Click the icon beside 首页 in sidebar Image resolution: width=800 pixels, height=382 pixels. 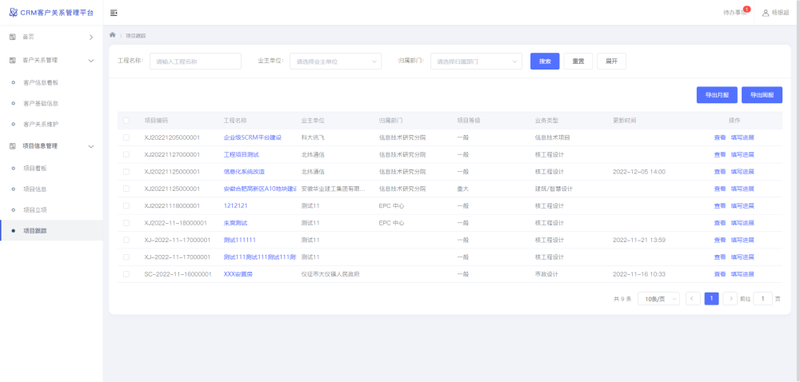click(x=13, y=37)
